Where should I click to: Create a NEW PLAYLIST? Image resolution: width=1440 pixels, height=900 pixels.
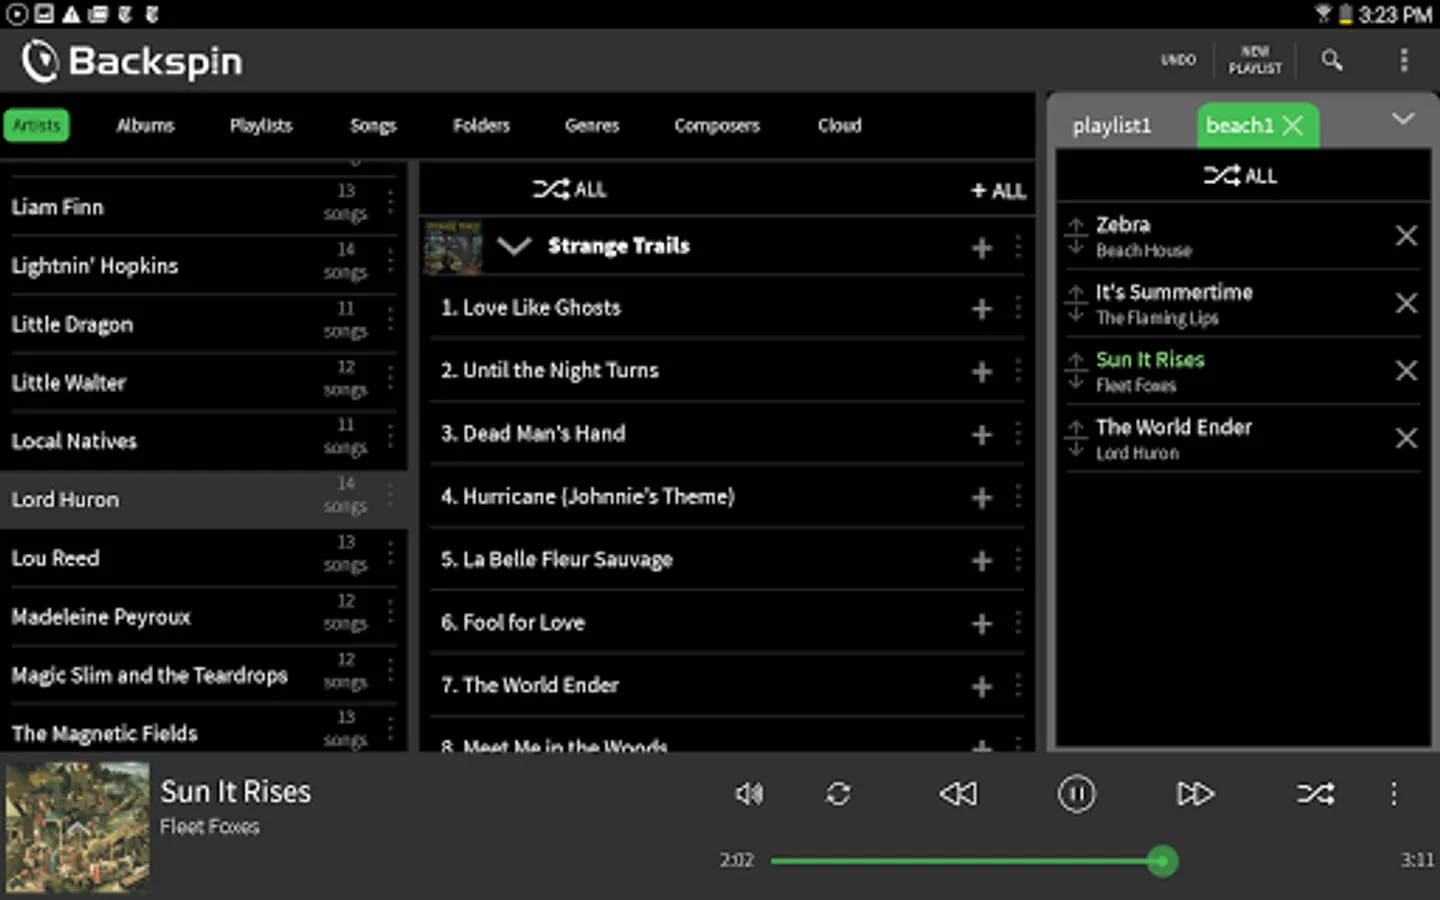(x=1255, y=60)
